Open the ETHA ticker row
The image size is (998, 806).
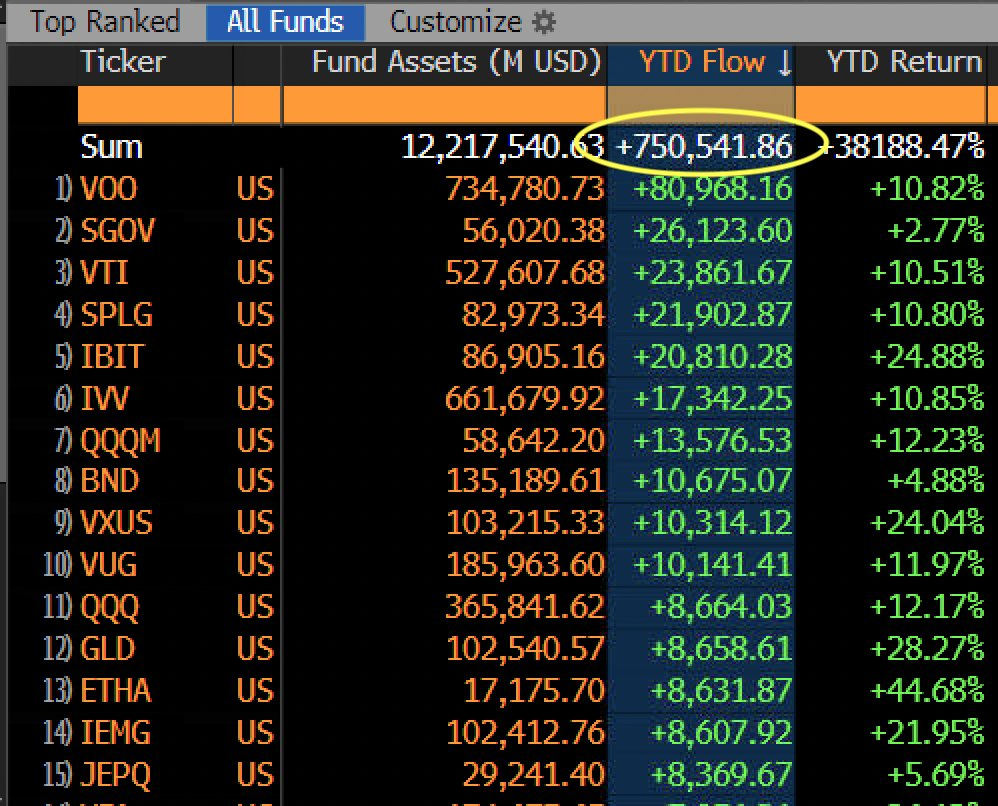[116, 691]
